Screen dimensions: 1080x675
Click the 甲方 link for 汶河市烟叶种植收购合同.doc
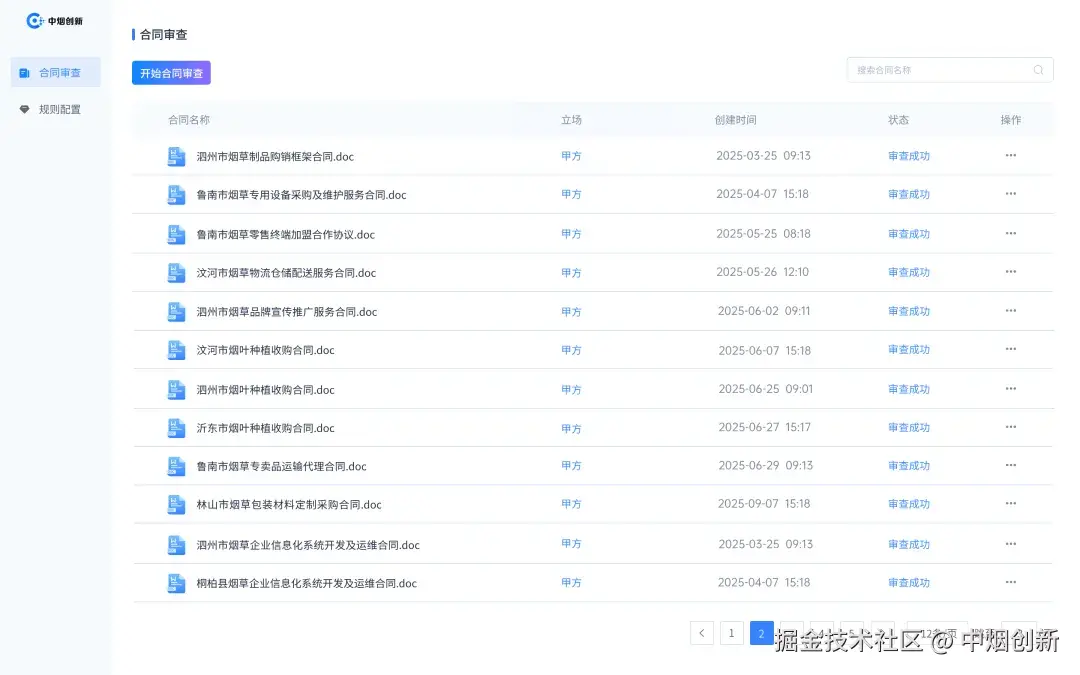click(571, 350)
